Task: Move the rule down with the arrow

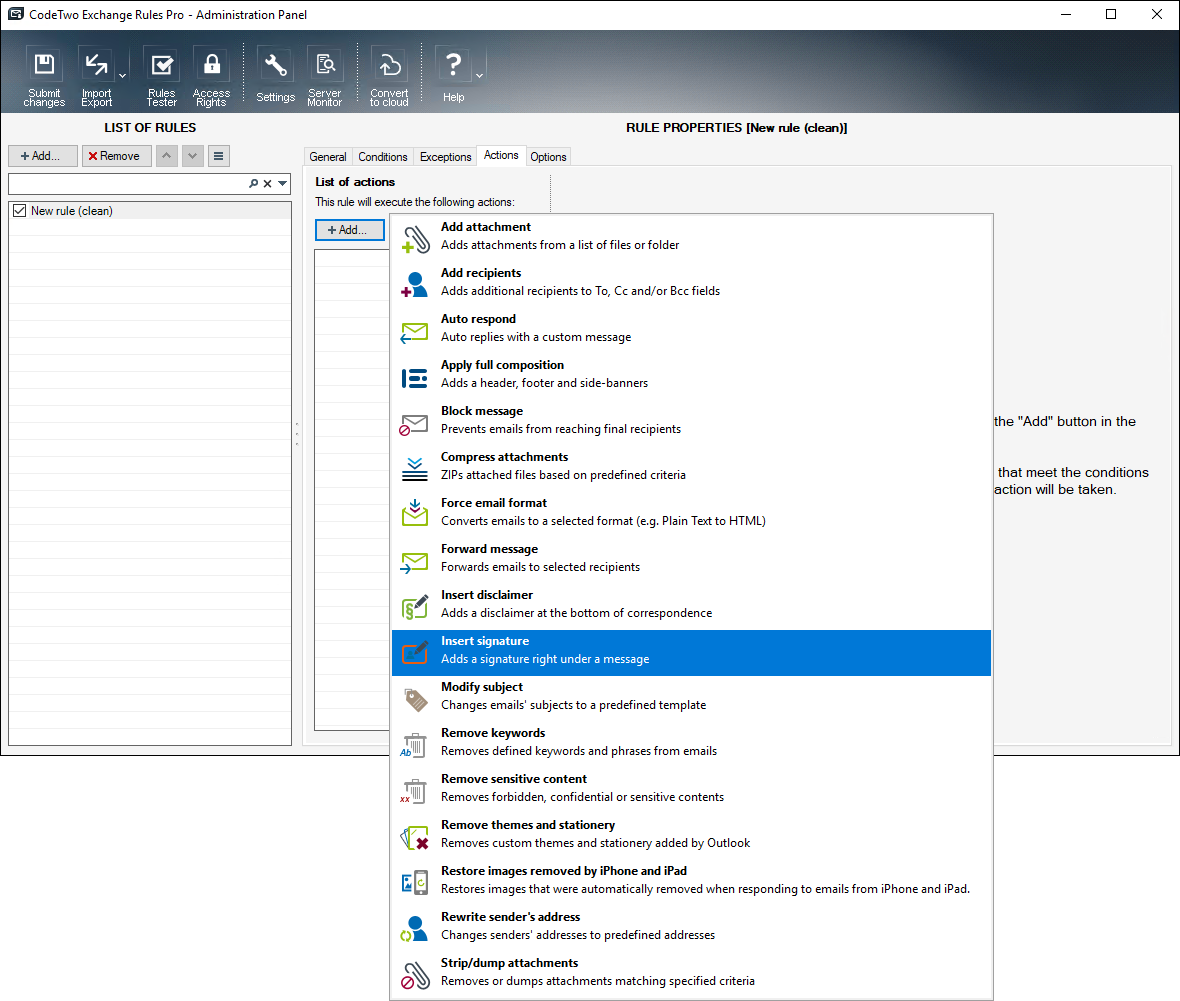Action: tap(193, 156)
